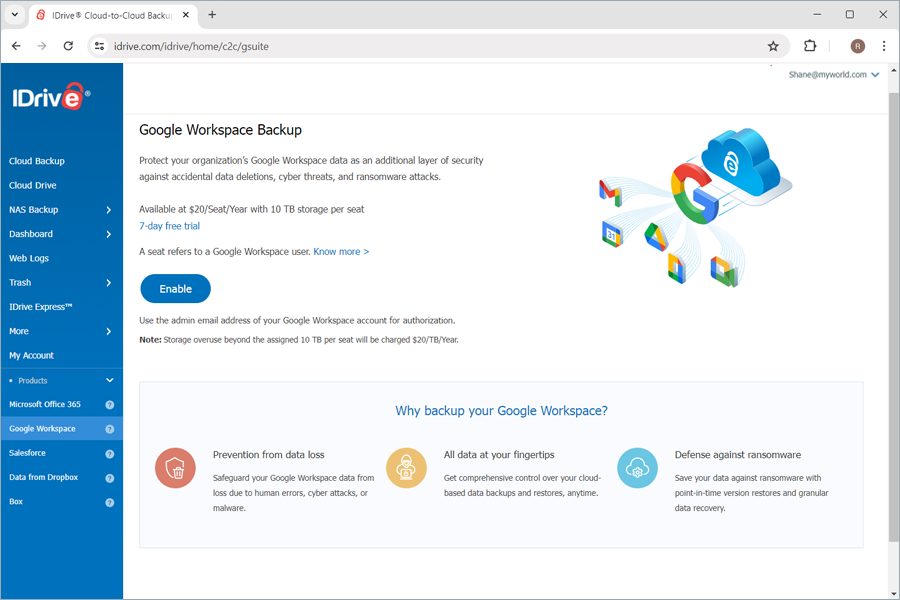Click the Google Calendar icon in the illustration

[612, 234]
